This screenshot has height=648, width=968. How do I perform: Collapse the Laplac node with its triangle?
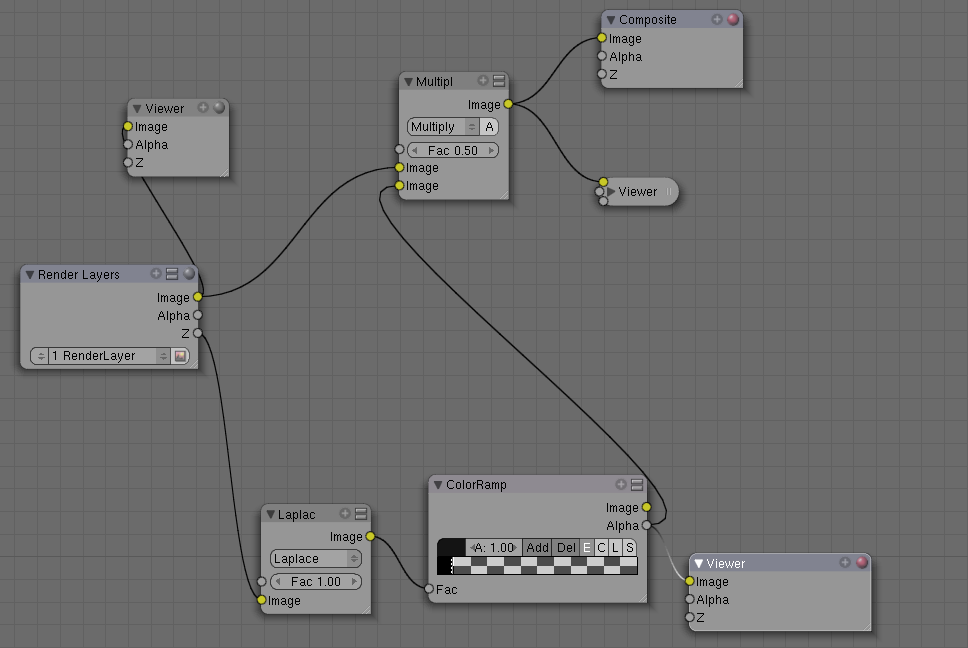[270, 514]
